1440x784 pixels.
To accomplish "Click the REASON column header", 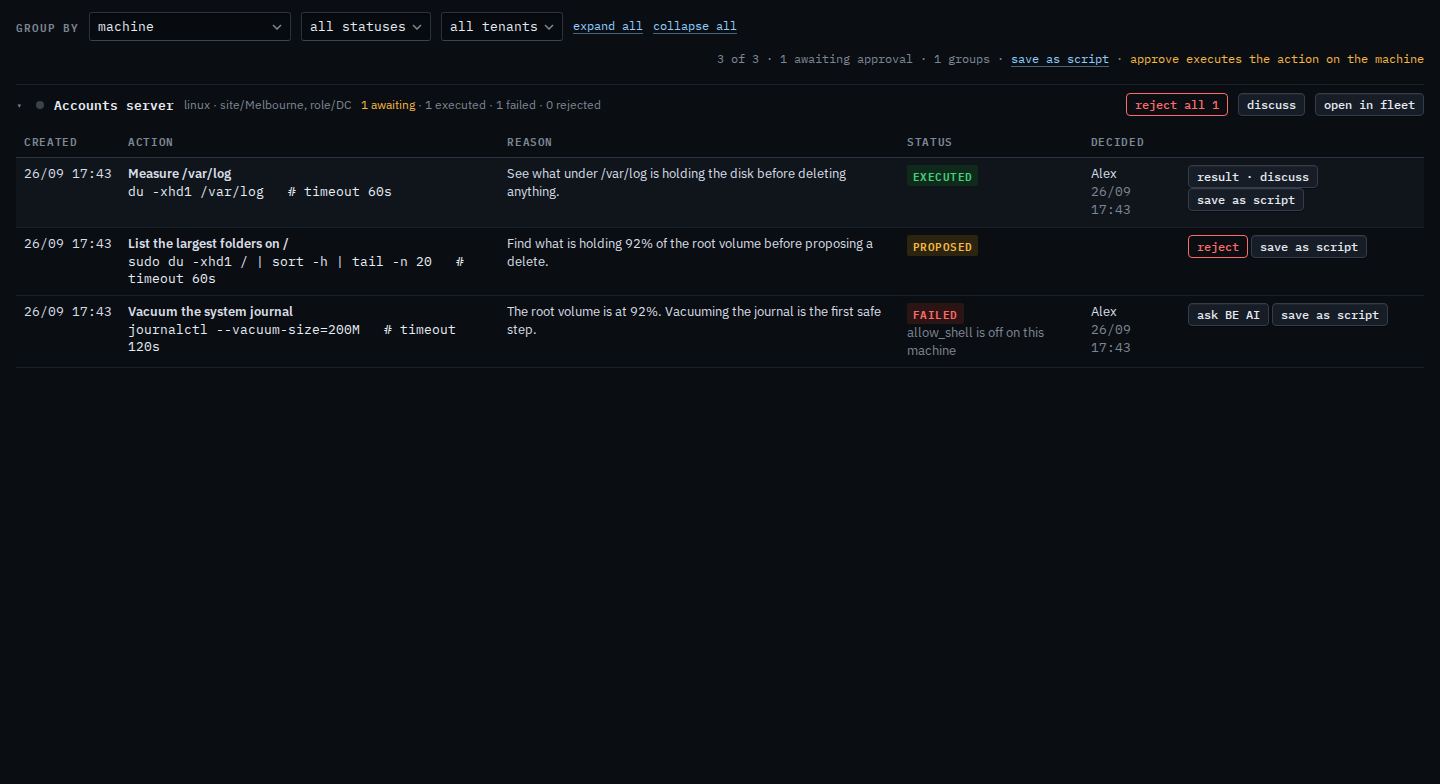I will (x=530, y=142).
